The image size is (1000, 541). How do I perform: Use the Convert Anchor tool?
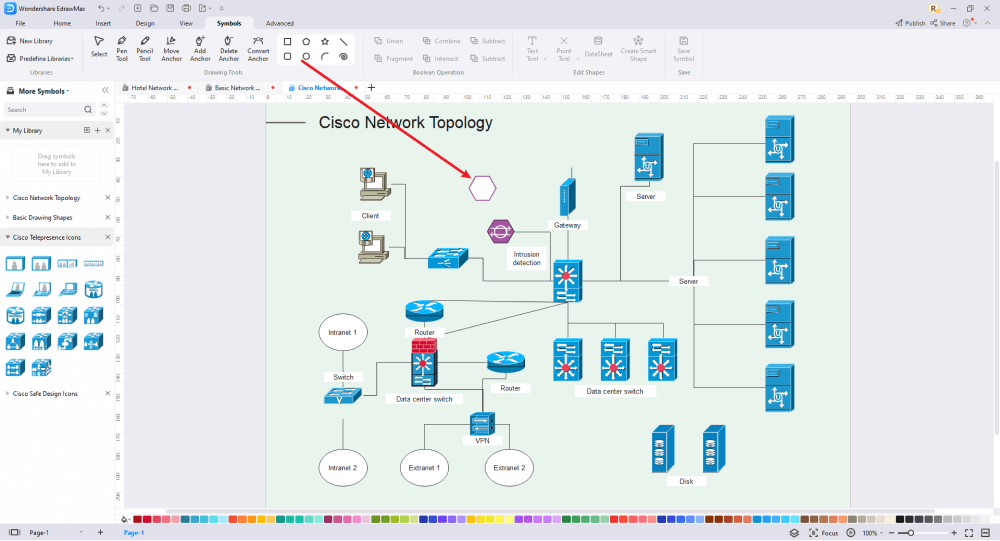[x=258, y=48]
